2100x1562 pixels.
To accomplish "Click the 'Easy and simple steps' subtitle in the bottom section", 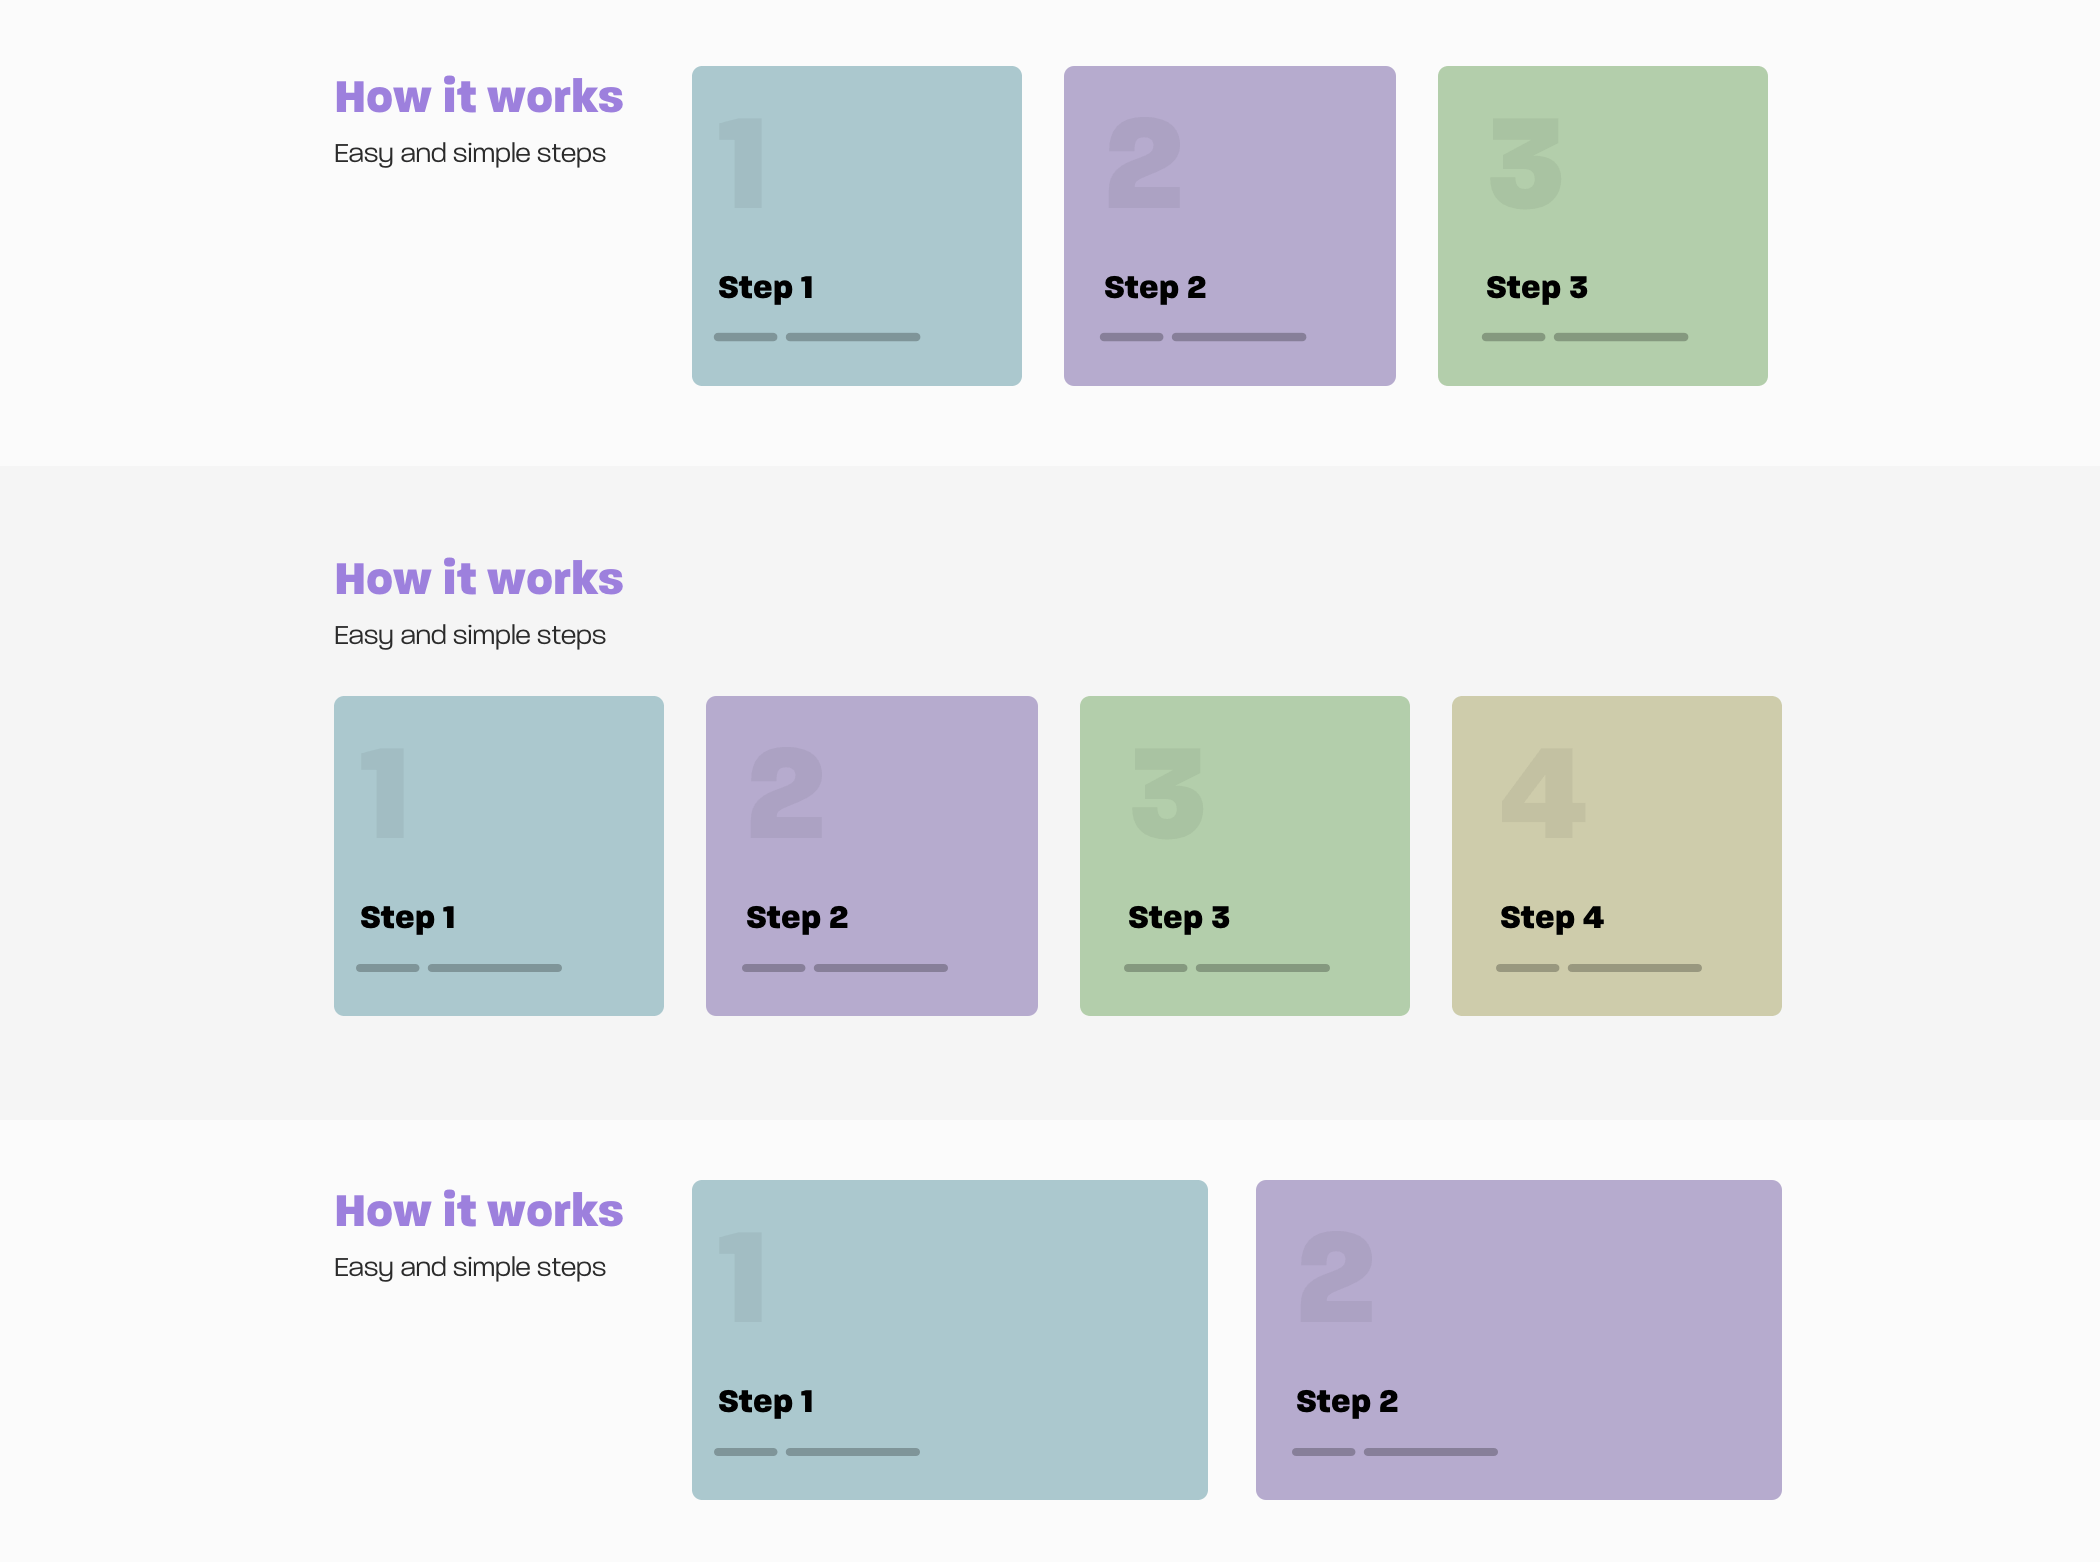I will click(x=470, y=1267).
